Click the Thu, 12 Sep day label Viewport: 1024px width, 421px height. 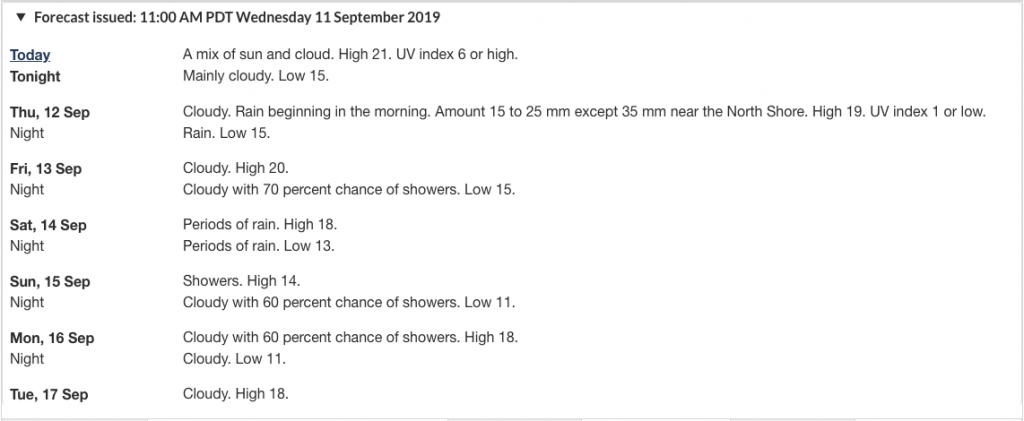[x=50, y=112]
